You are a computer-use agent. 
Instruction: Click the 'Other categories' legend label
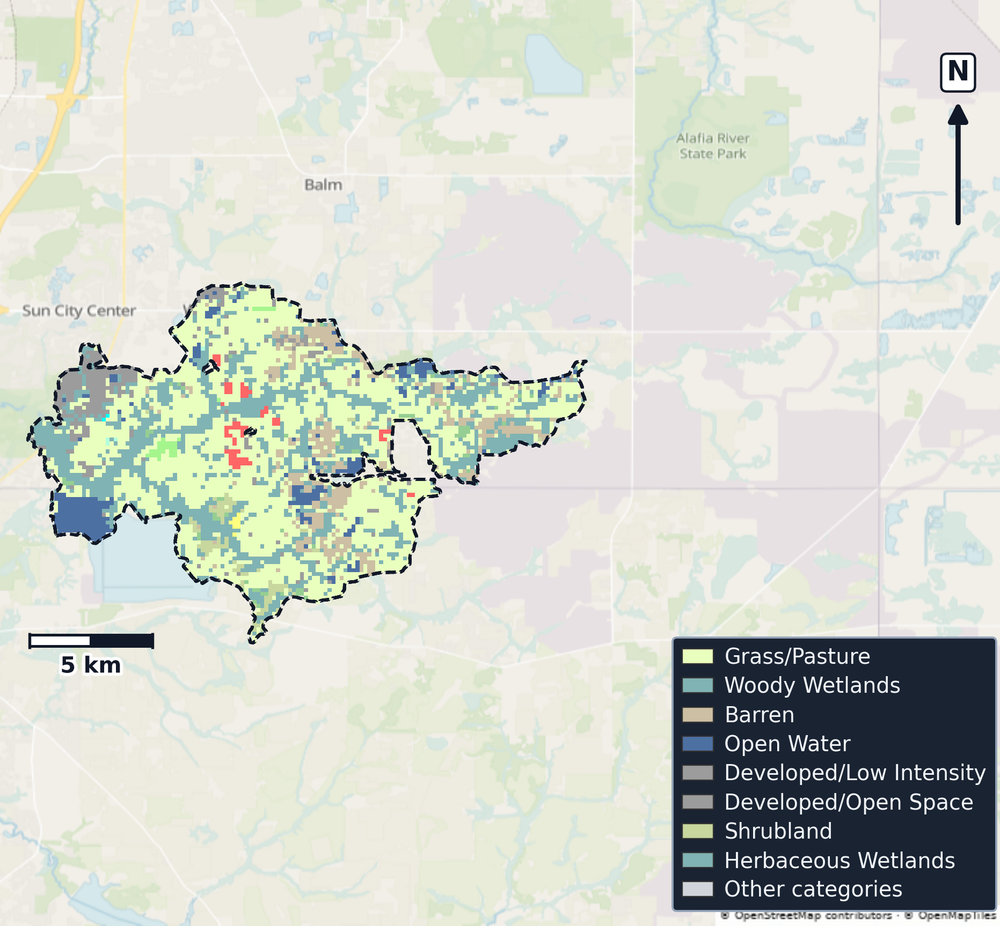(x=813, y=889)
